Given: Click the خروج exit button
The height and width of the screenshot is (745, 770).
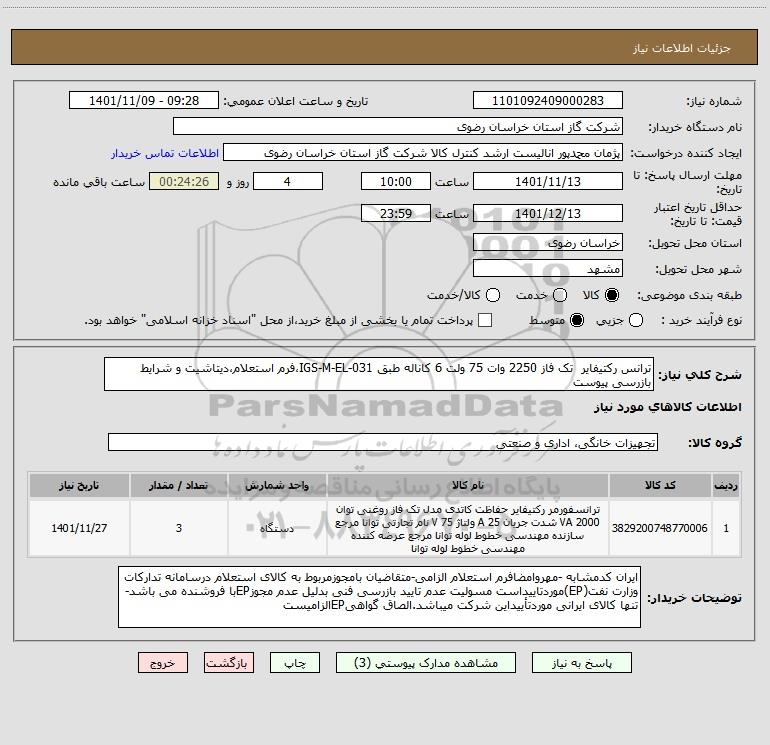Looking at the screenshot, I should (x=163, y=663).
